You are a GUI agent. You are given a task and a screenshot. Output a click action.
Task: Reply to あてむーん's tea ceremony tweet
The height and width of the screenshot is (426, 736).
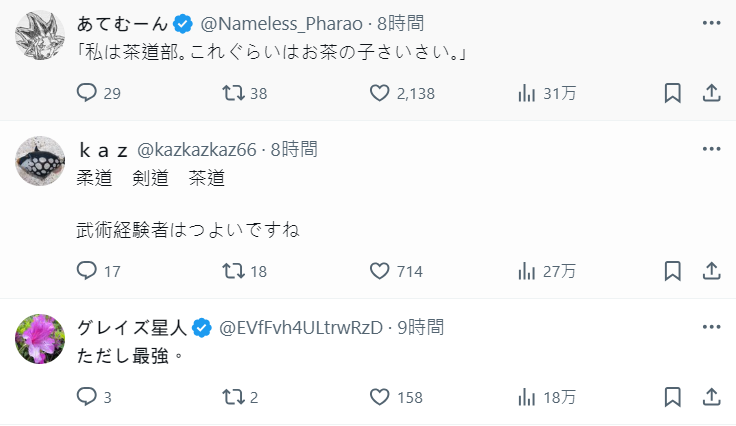(x=87, y=93)
